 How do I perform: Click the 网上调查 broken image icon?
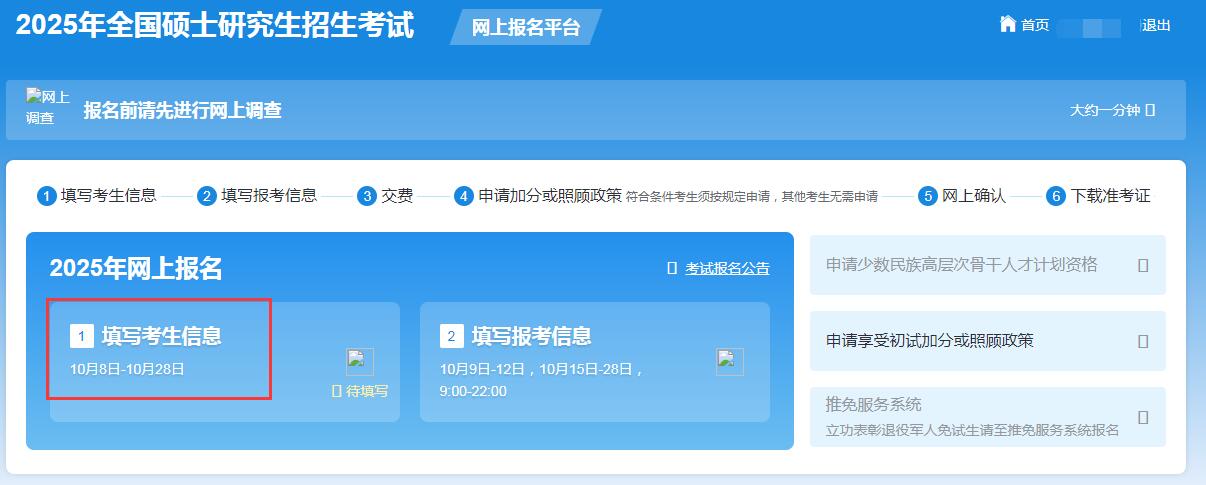pos(47,108)
